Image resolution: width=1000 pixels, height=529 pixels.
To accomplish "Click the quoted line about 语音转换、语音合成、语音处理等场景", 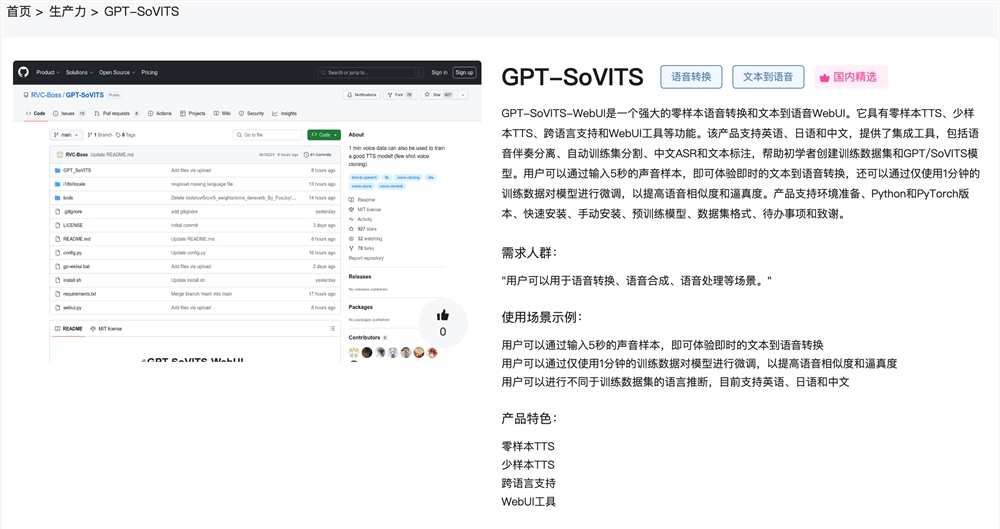I will point(636,281).
